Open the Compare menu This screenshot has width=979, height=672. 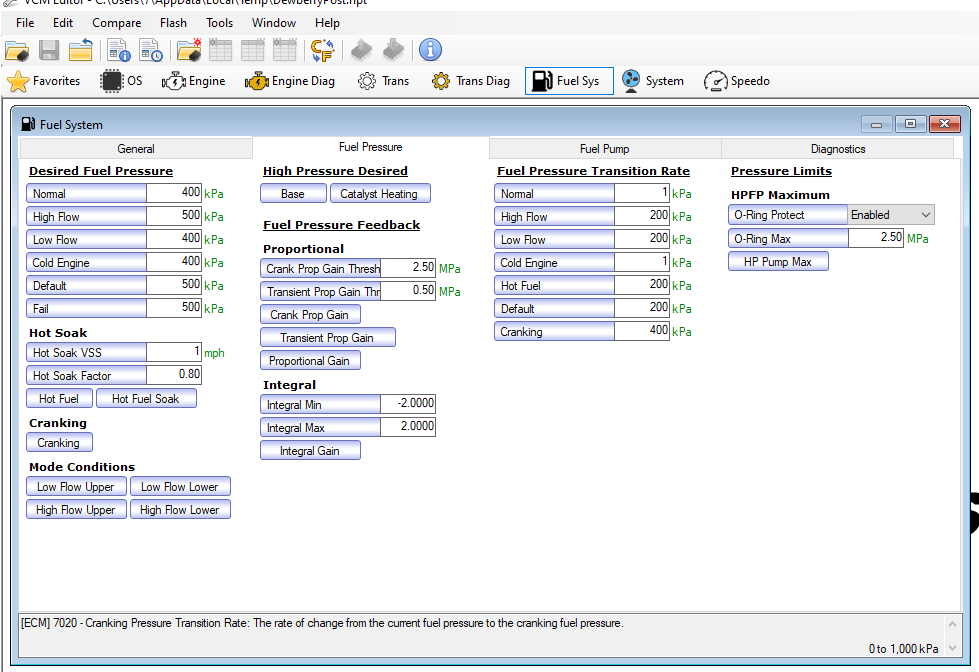pyautogui.click(x=116, y=23)
